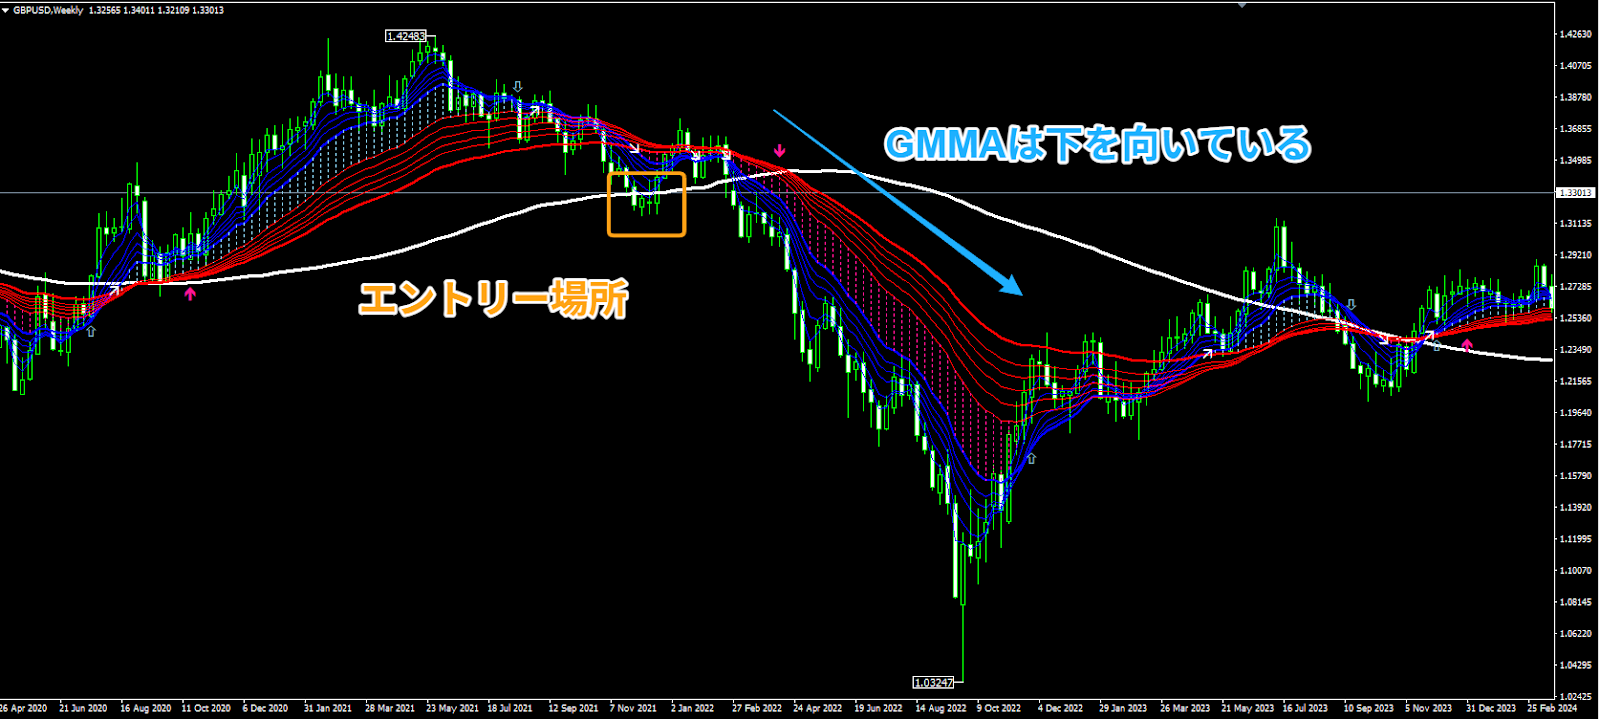Click the 1.42630 level on price scale
The width and height of the screenshot is (1600, 719).
(1576, 34)
